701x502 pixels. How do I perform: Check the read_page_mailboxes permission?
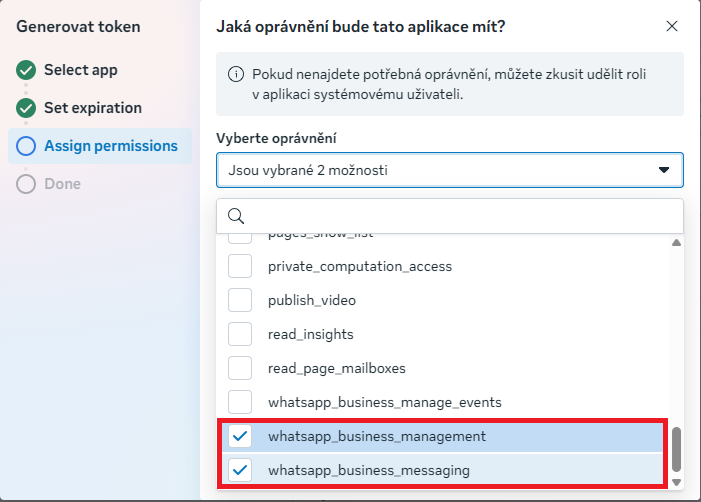pyautogui.click(x=240, y=368)
